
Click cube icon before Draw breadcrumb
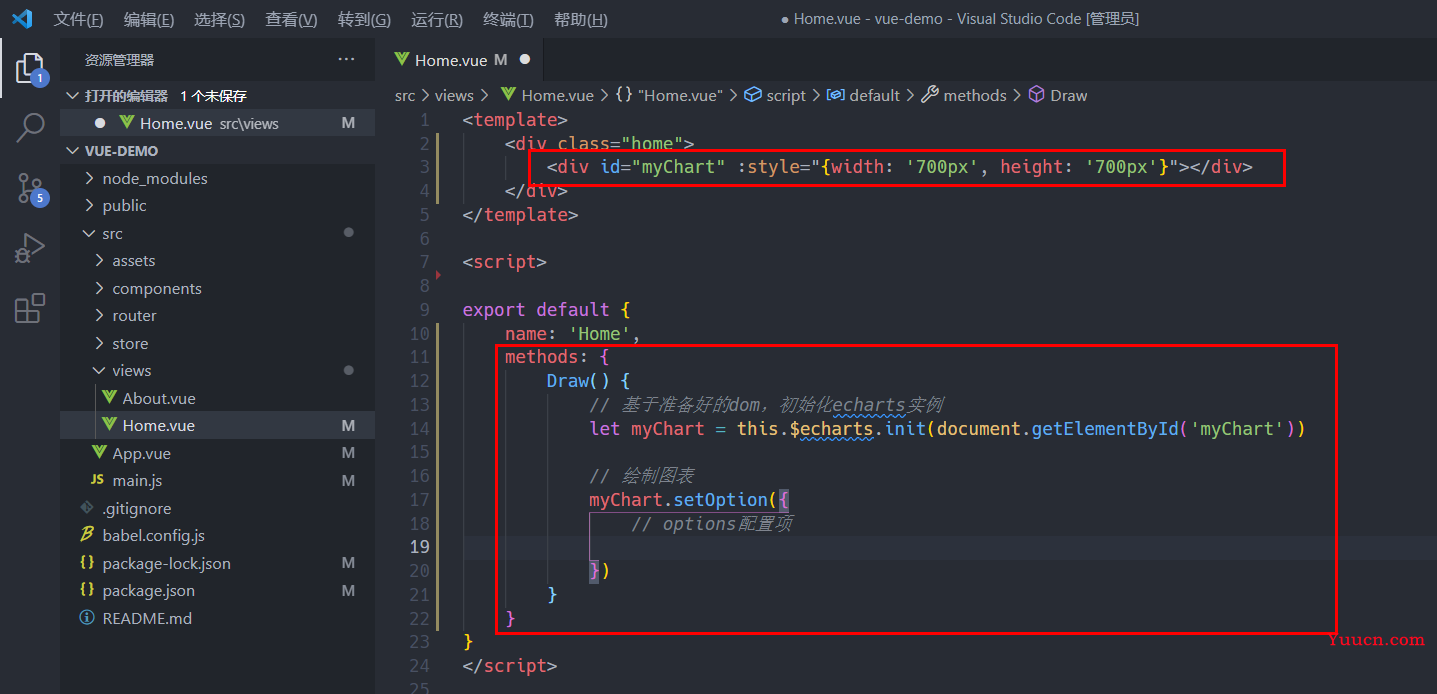[1036, 95]
